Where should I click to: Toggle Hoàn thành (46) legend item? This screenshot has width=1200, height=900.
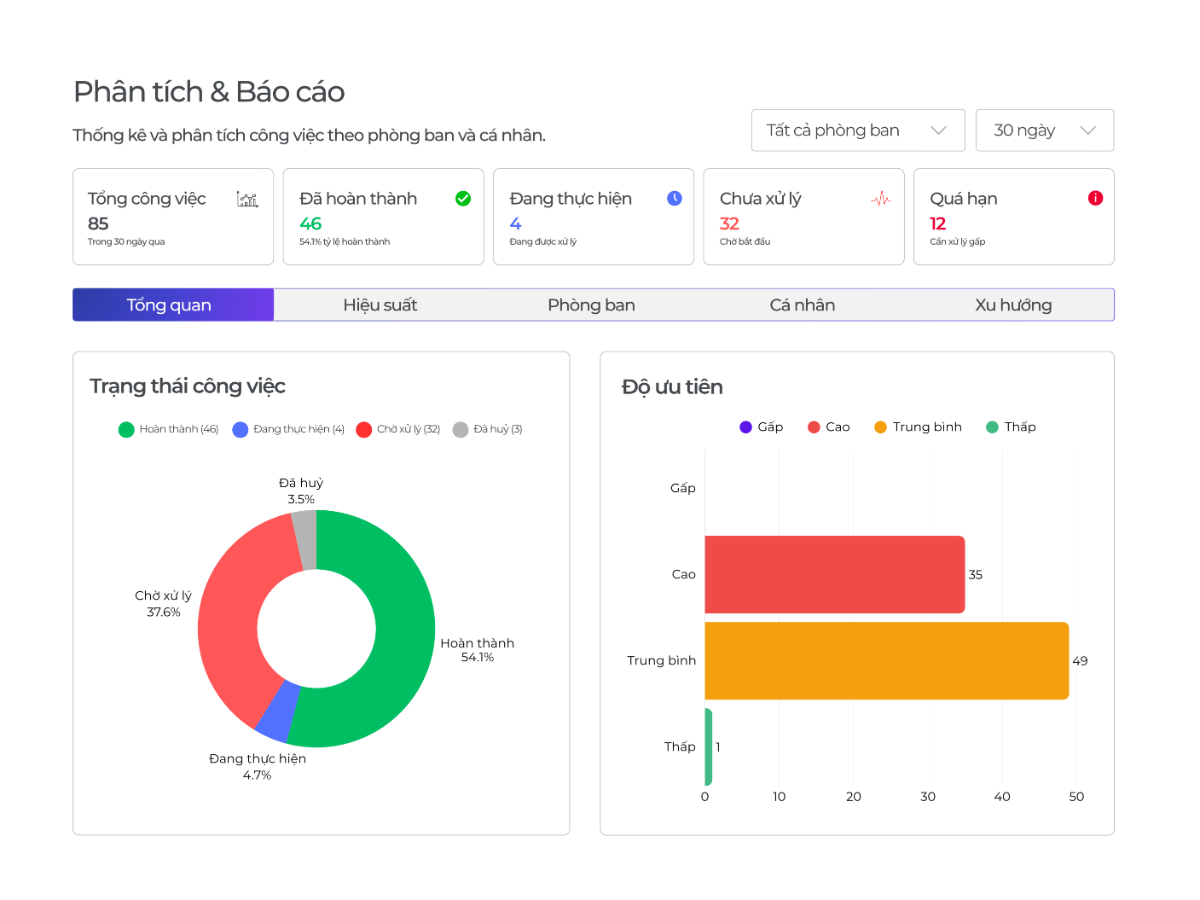click(168, 429)
